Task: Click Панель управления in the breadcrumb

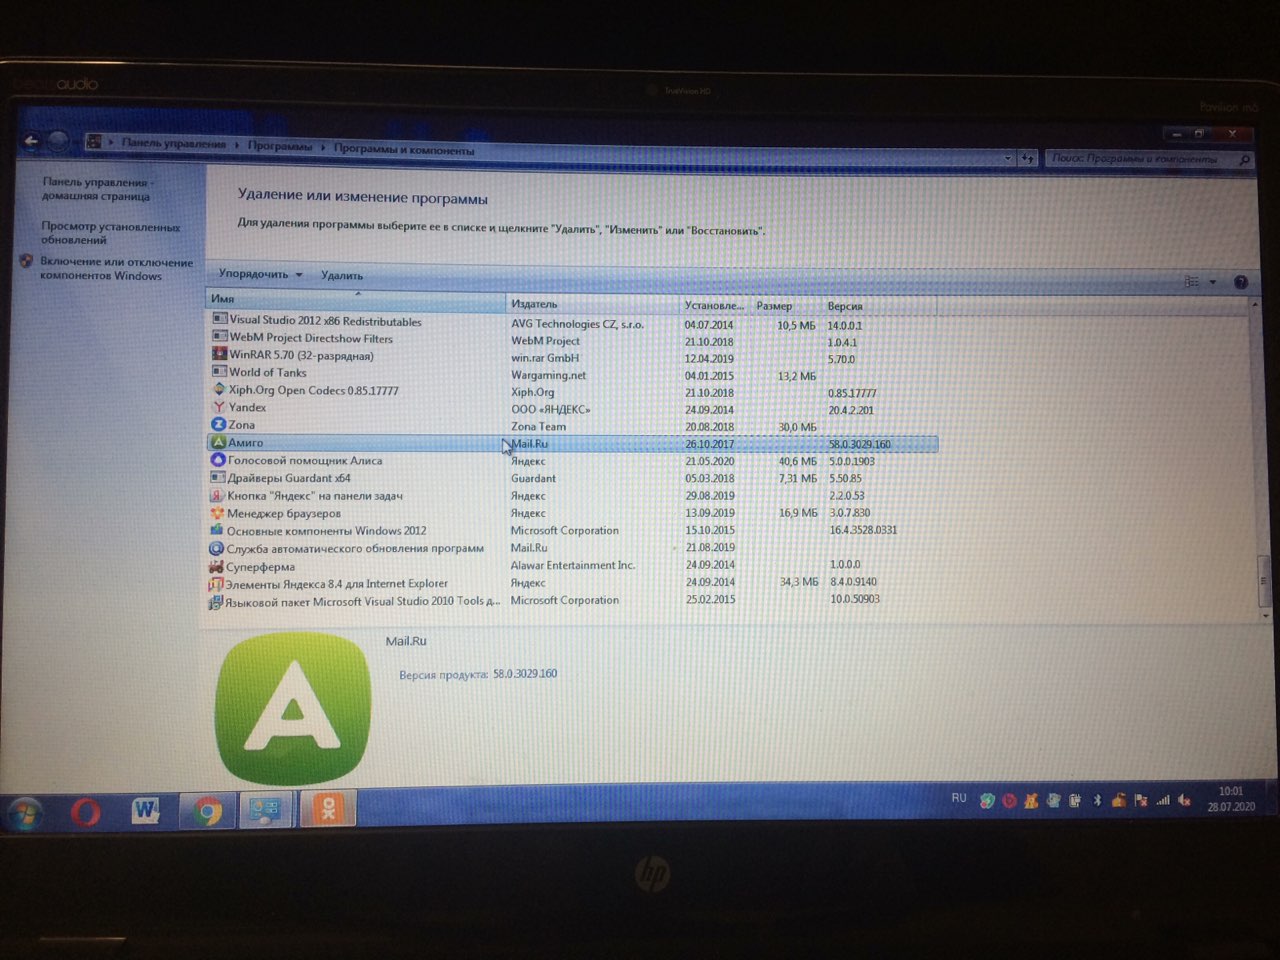Action: coord(174,143)
